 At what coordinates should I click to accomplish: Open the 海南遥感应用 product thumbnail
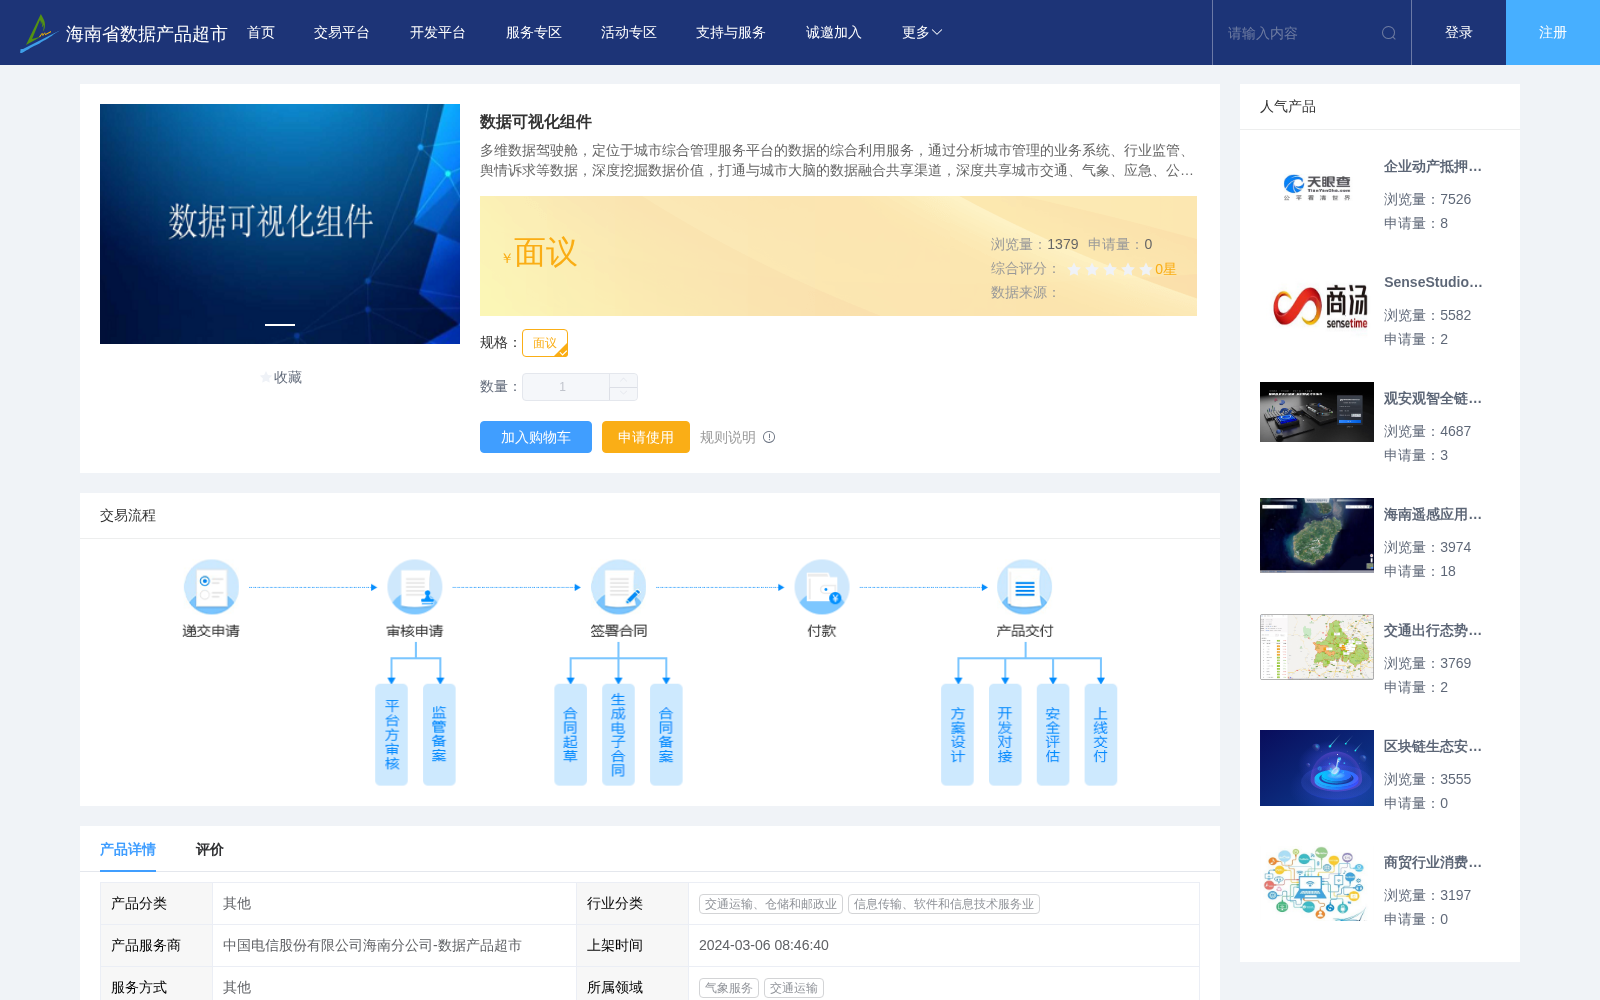(1317, 535)
